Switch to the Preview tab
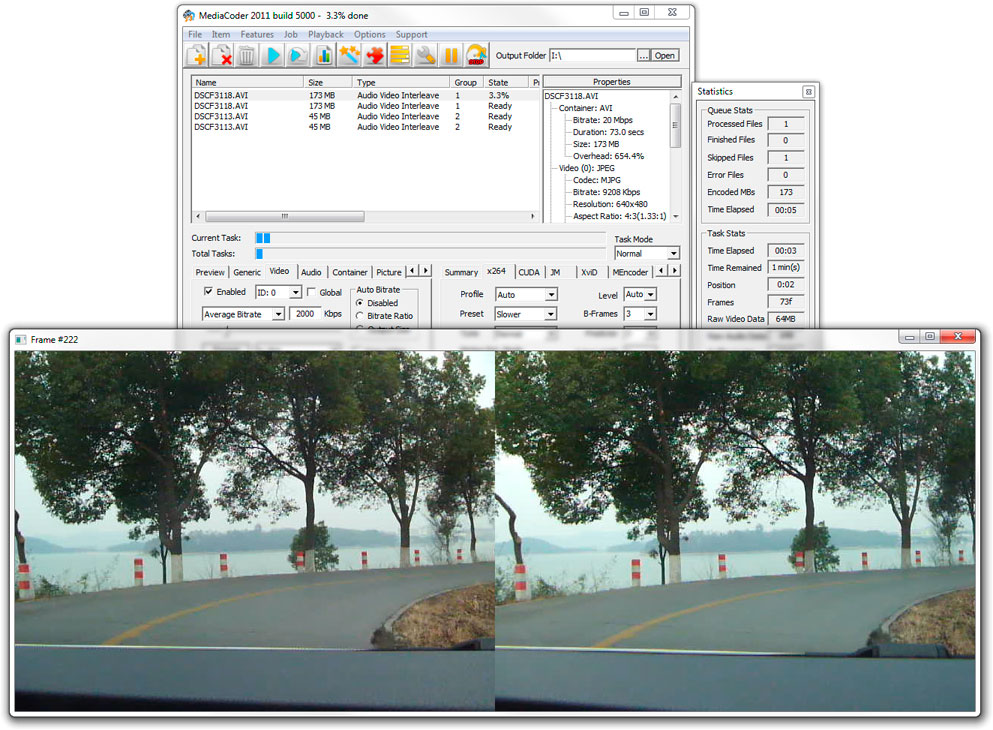Viewport: 993px width, 730px height. [x=210, y=272]
